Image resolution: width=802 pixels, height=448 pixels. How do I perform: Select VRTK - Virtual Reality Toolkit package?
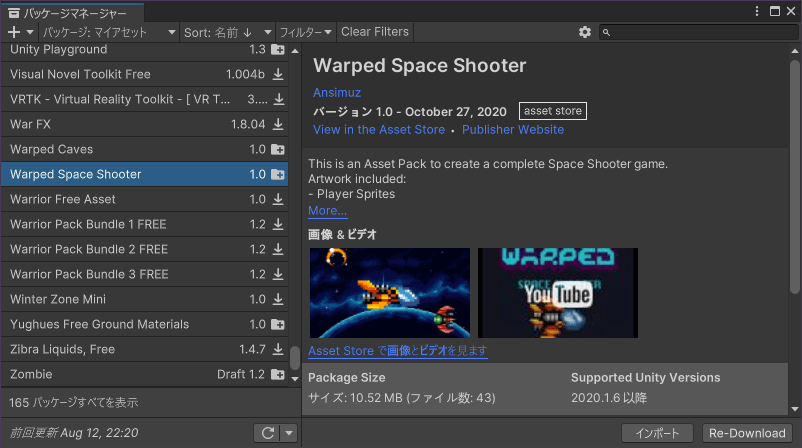click(x=145, y=99)
